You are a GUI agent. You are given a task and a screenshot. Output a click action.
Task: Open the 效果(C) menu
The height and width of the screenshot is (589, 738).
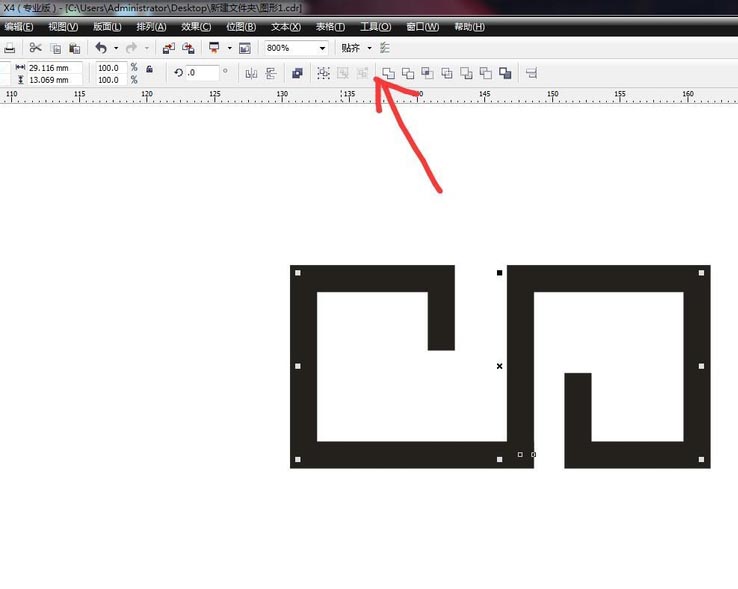(196, 27)
